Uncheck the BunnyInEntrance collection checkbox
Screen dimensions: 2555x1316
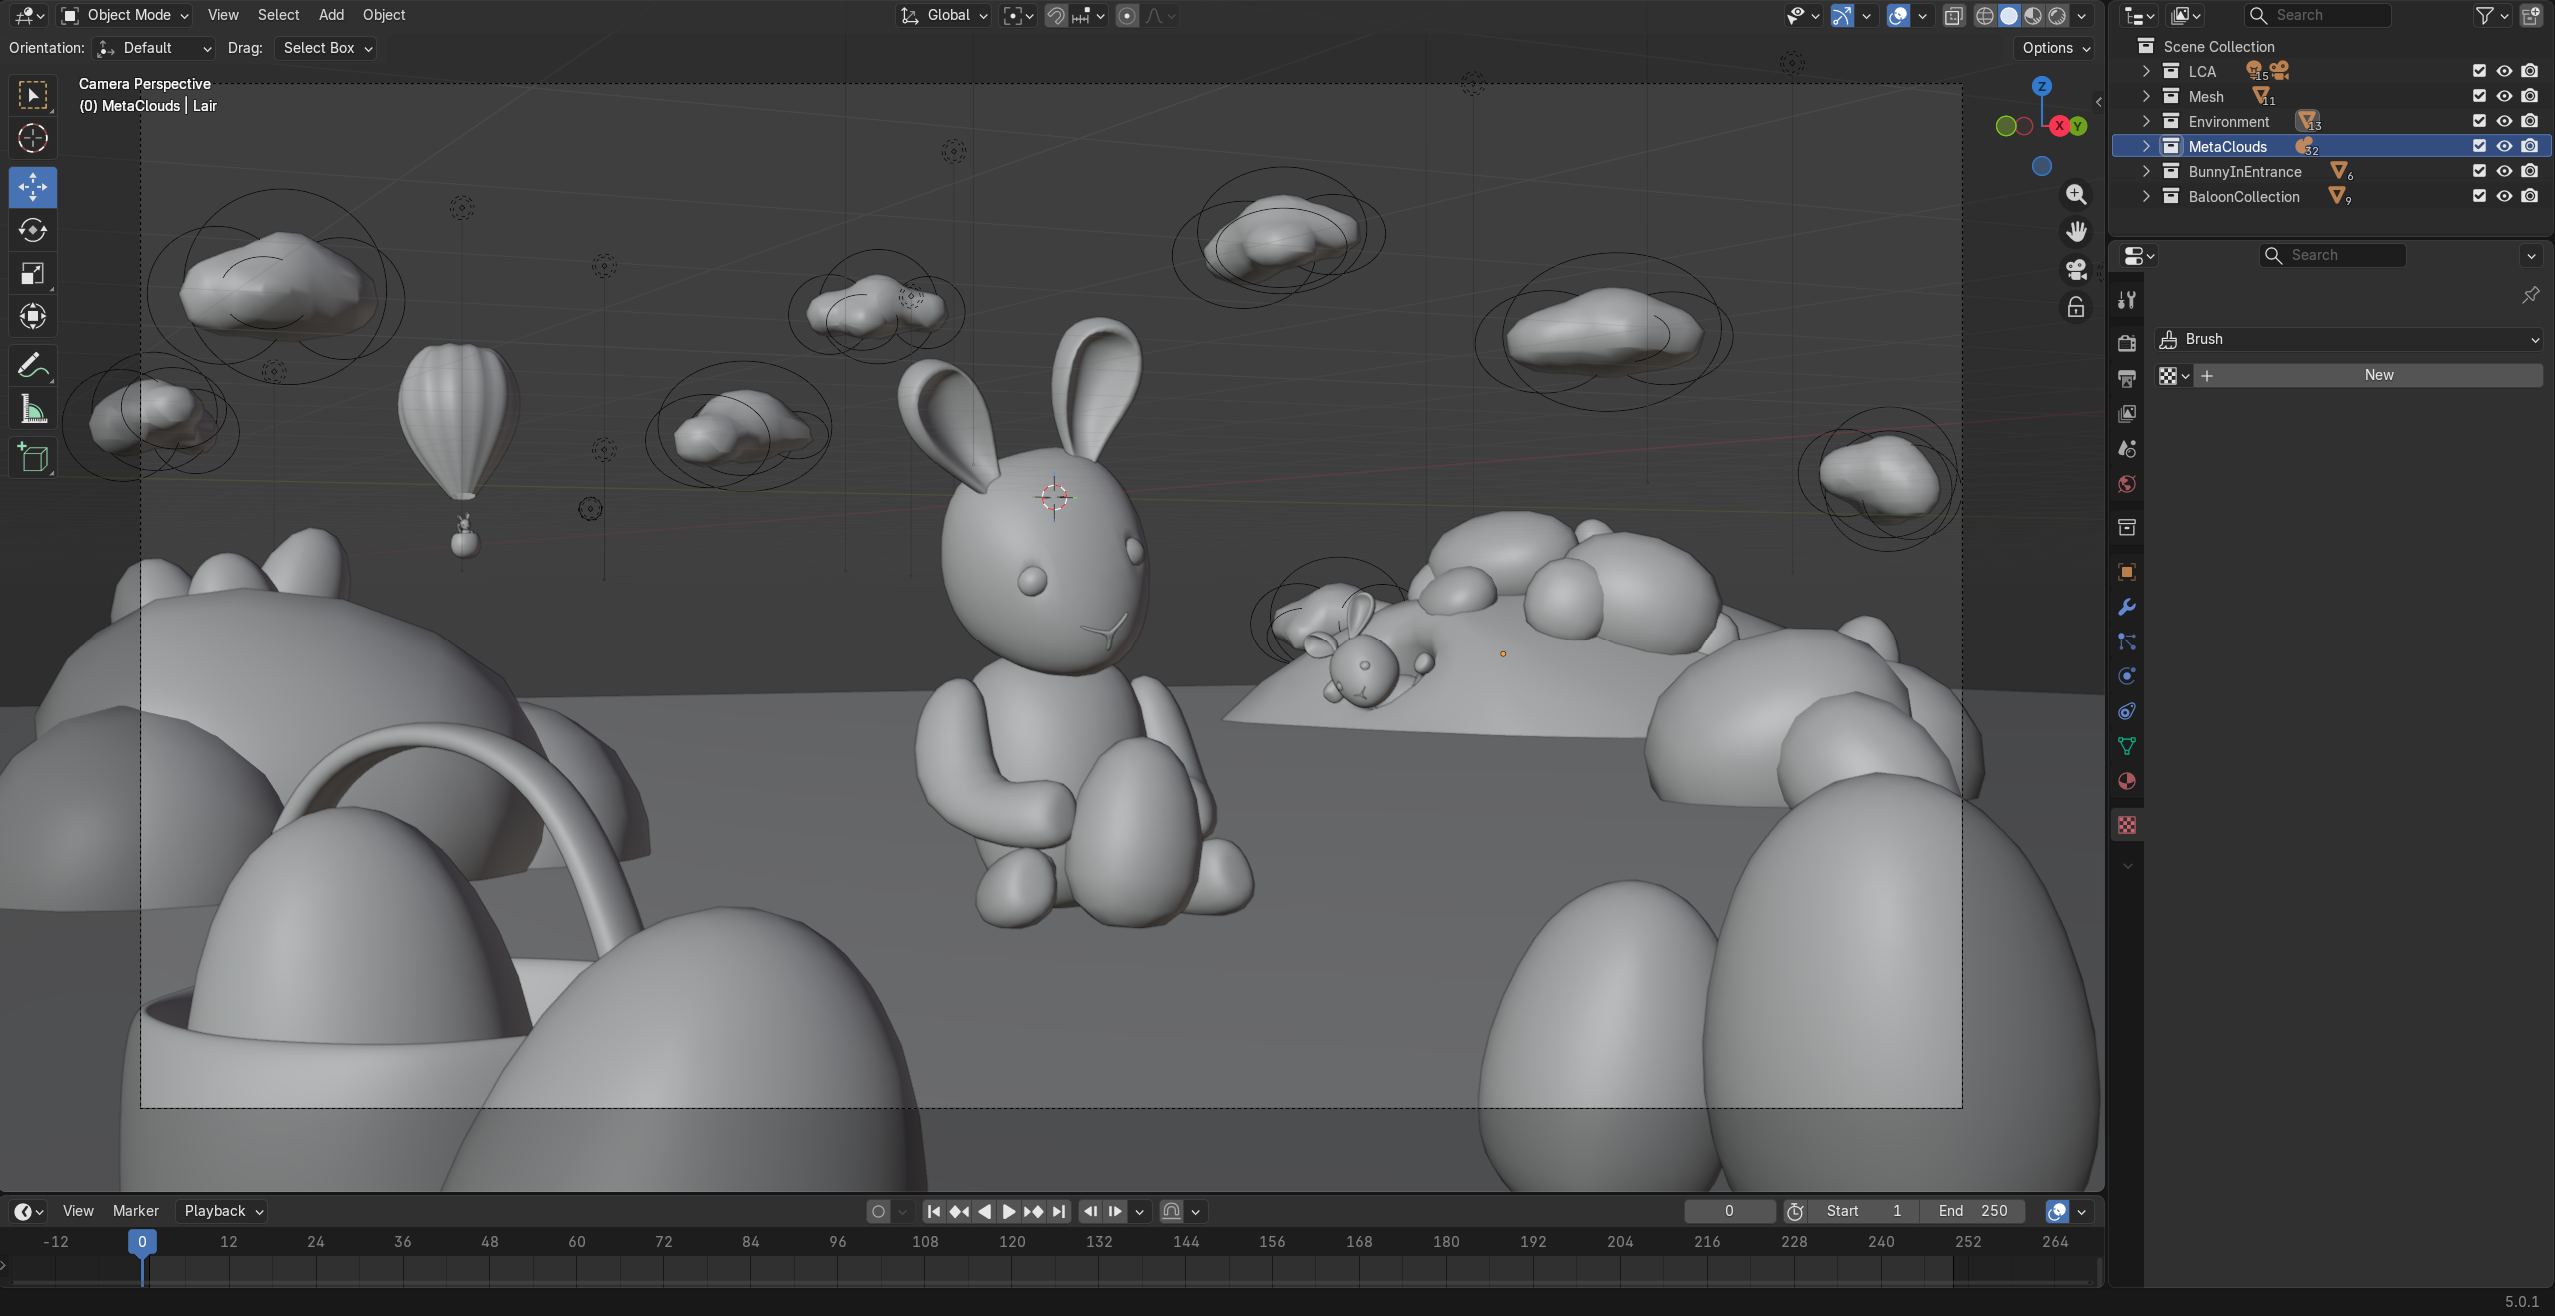click(2479, 171)
